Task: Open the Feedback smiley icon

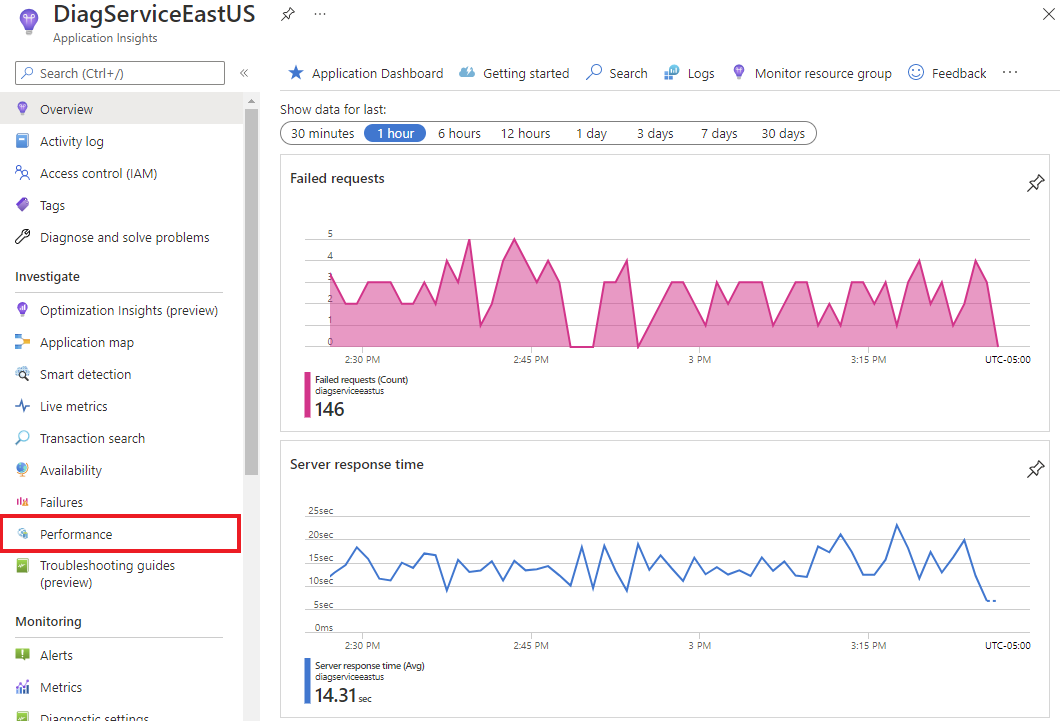Action: point(916,73)
